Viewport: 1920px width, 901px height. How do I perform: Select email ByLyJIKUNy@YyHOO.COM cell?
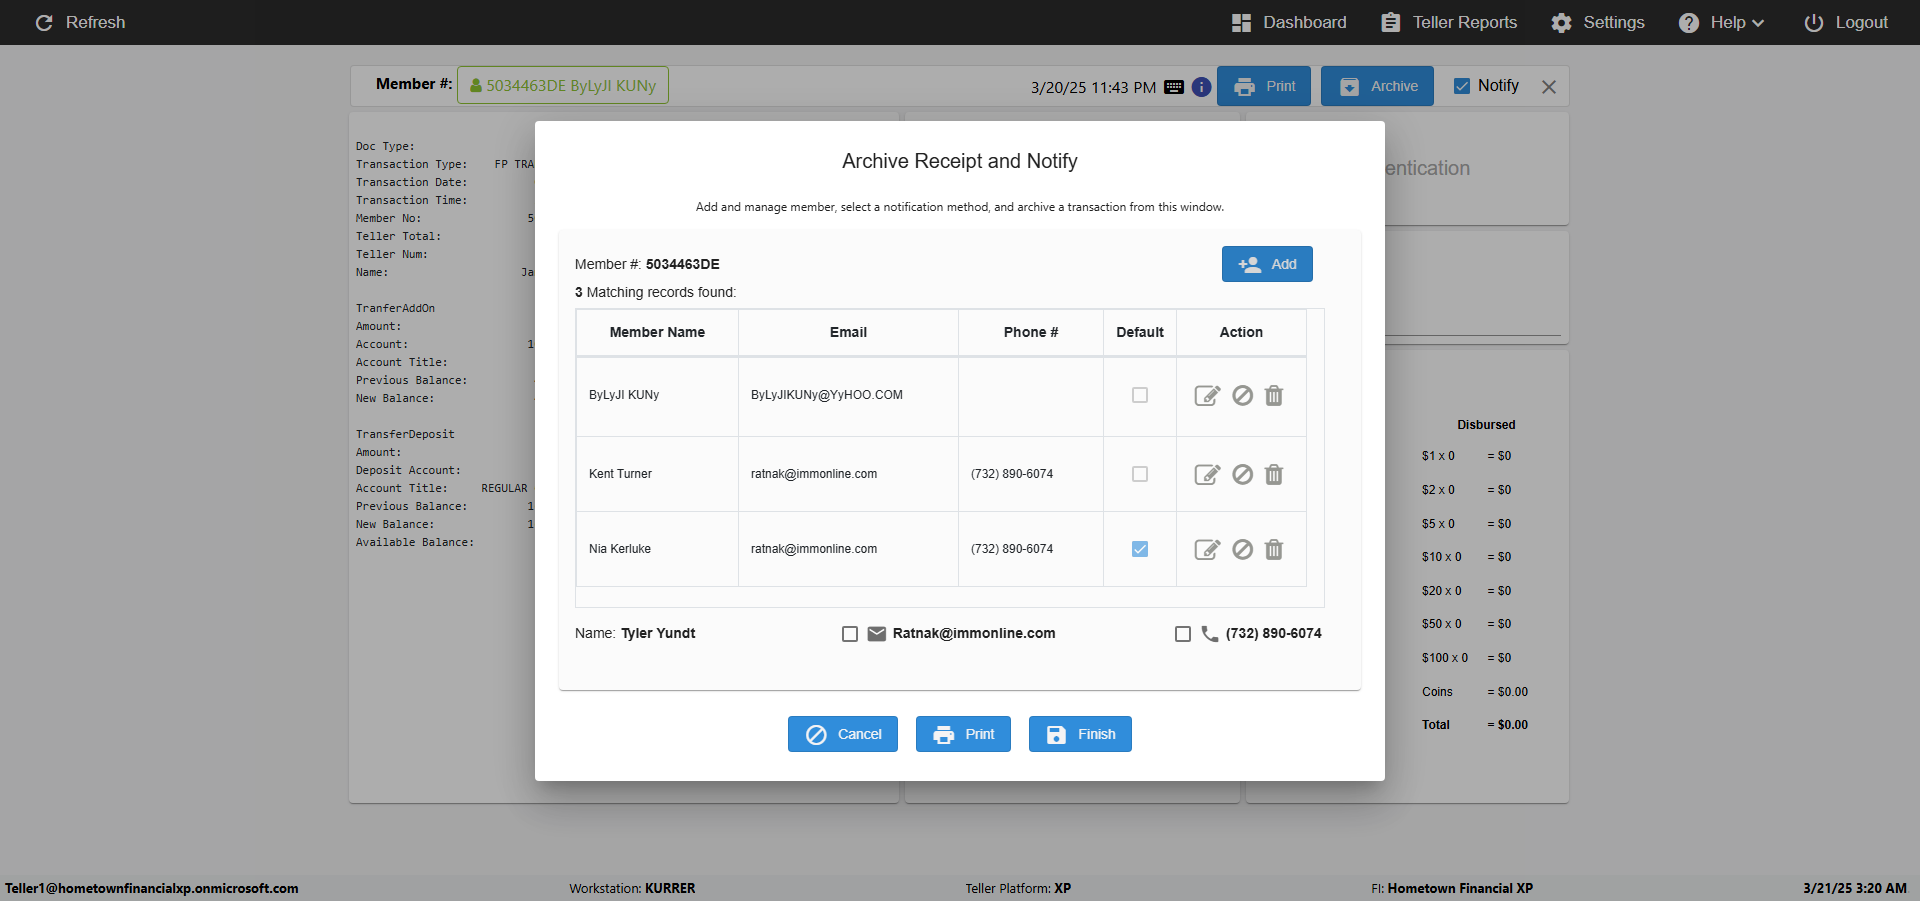tap(848, 396)
